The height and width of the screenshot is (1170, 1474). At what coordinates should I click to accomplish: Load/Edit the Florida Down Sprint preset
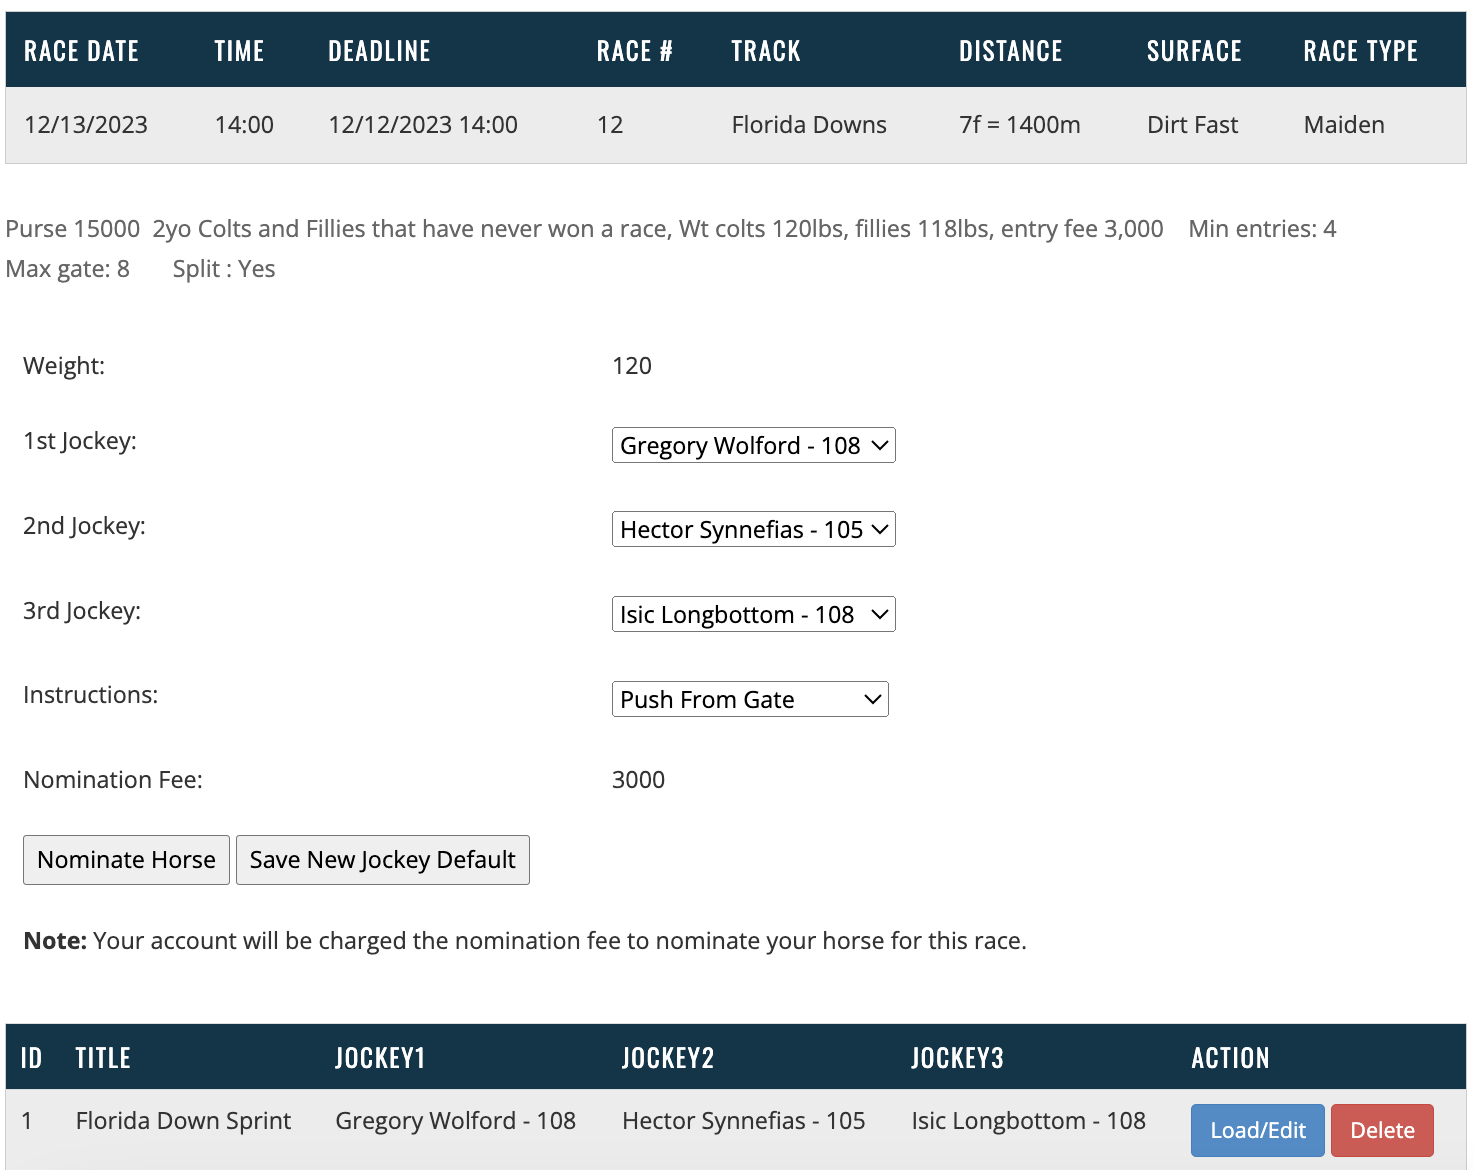(x=1257, y=1130)
